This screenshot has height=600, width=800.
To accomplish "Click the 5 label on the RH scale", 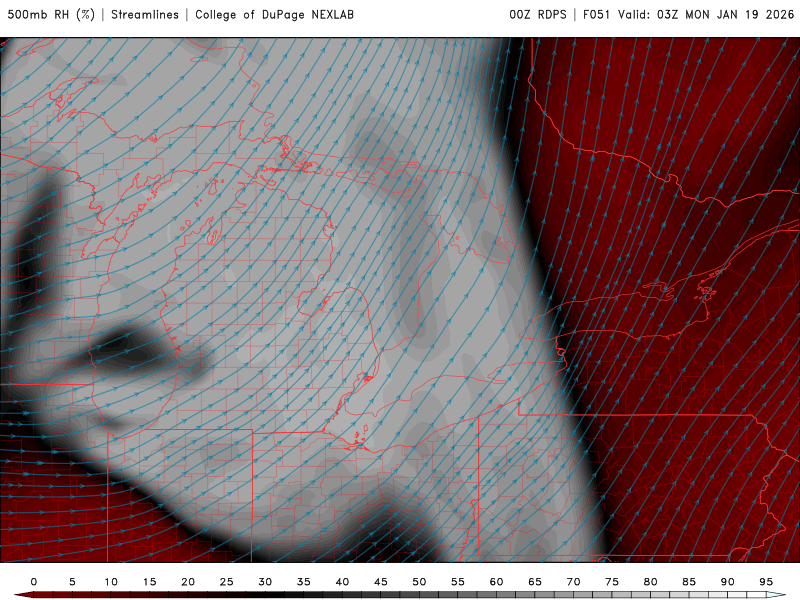I will click(72, 582).
